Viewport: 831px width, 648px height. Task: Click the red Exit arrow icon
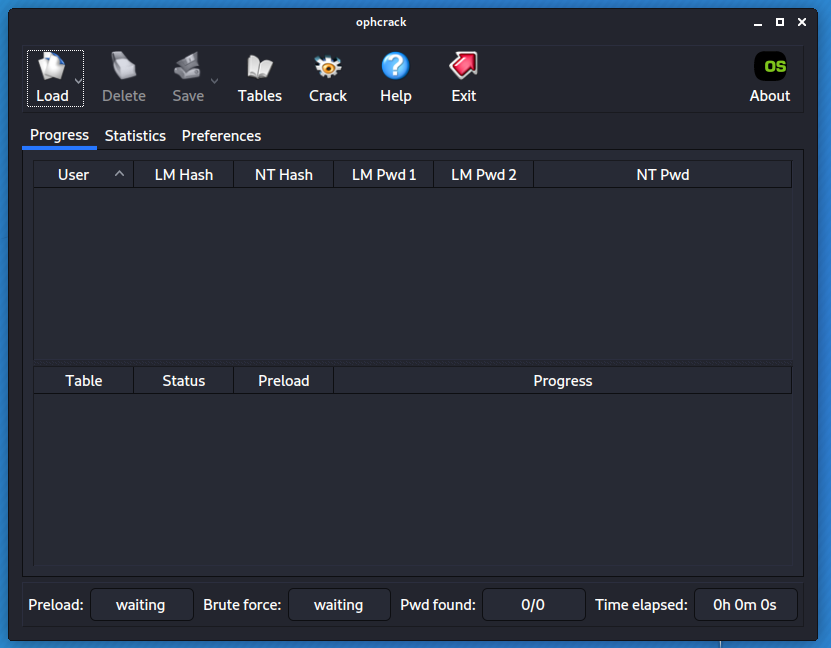[463, 68]
